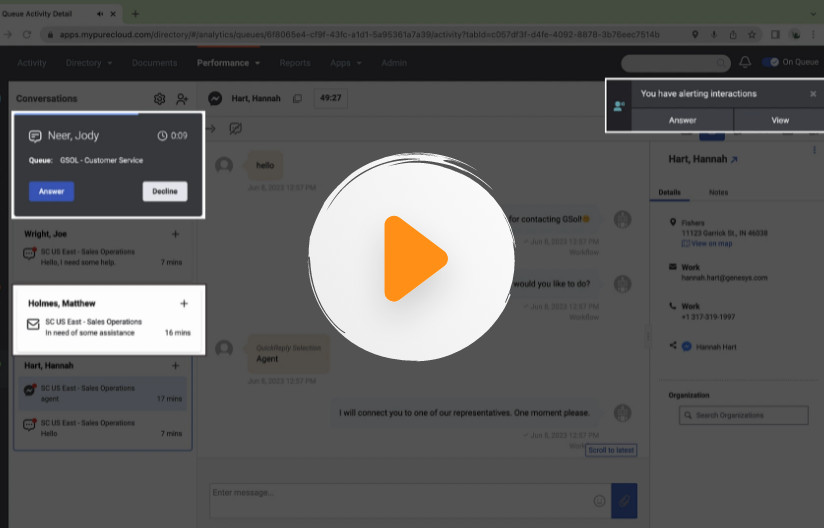This screenshot has height=528, width=824.
Task: Decline the Neer, Jody interaction
Action: 164,191
